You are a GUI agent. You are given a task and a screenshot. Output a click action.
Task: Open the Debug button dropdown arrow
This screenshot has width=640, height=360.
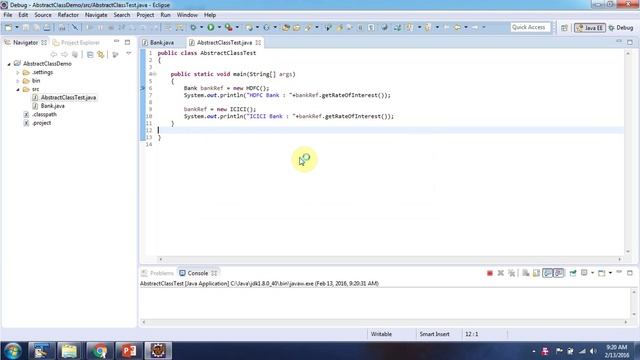201,27
